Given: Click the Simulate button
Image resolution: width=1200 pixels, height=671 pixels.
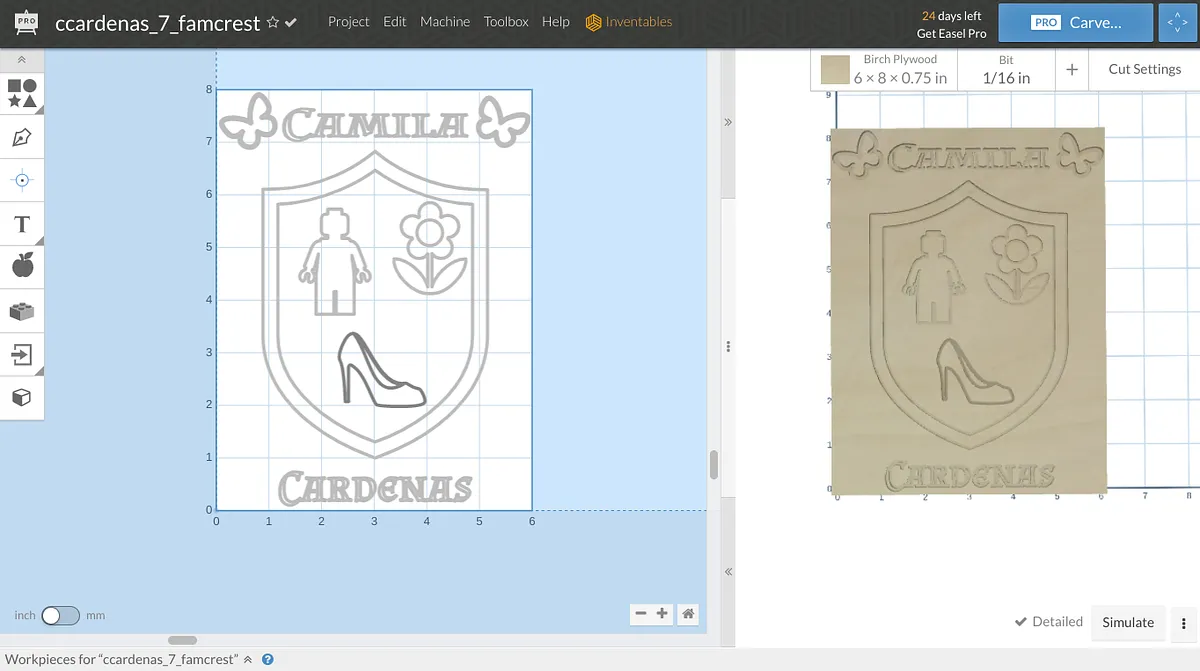Looking at the screenshot, I should 1128,622.
